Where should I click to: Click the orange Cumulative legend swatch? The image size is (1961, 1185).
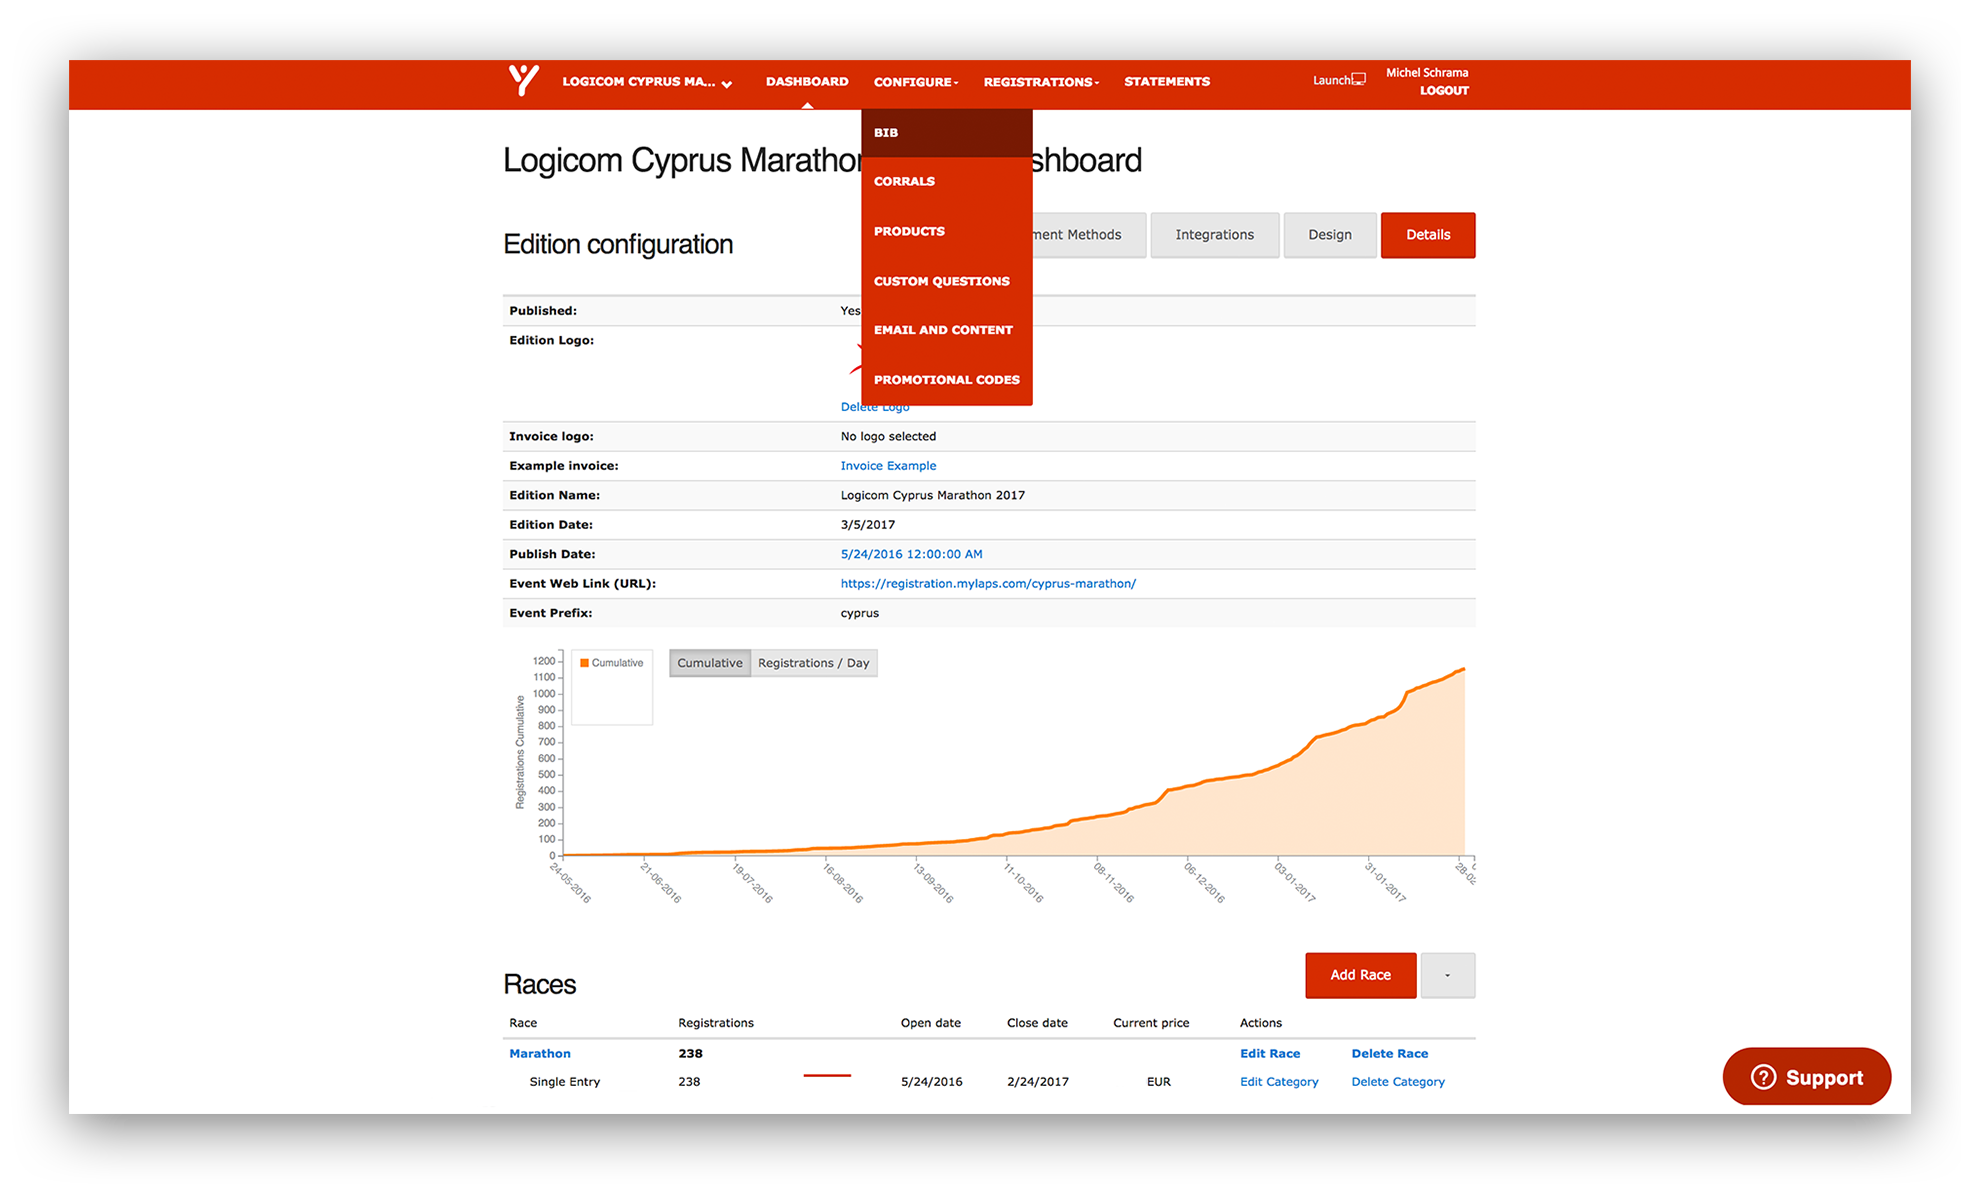[584, 663]
